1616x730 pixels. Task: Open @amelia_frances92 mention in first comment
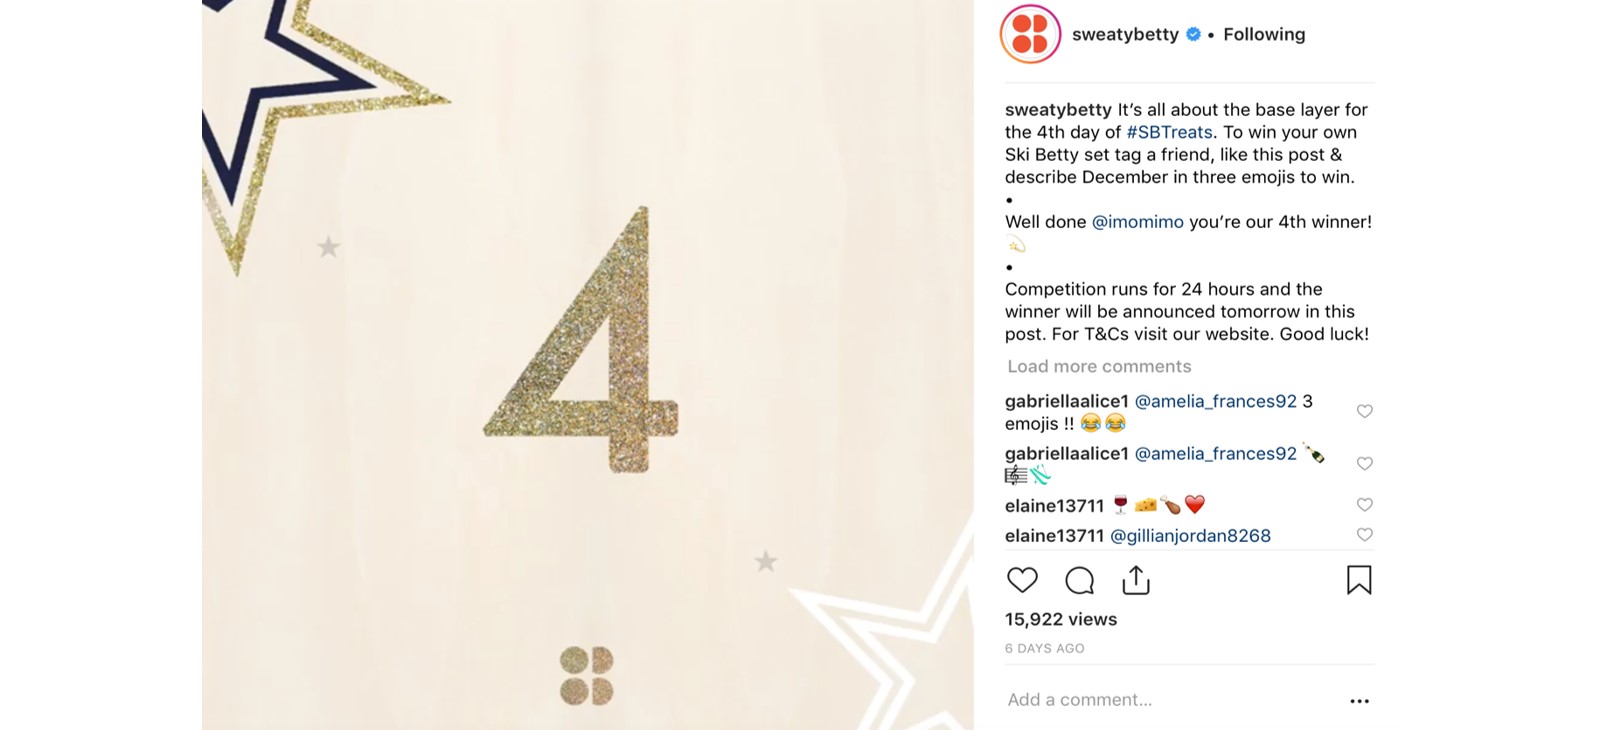point(1215,401)
